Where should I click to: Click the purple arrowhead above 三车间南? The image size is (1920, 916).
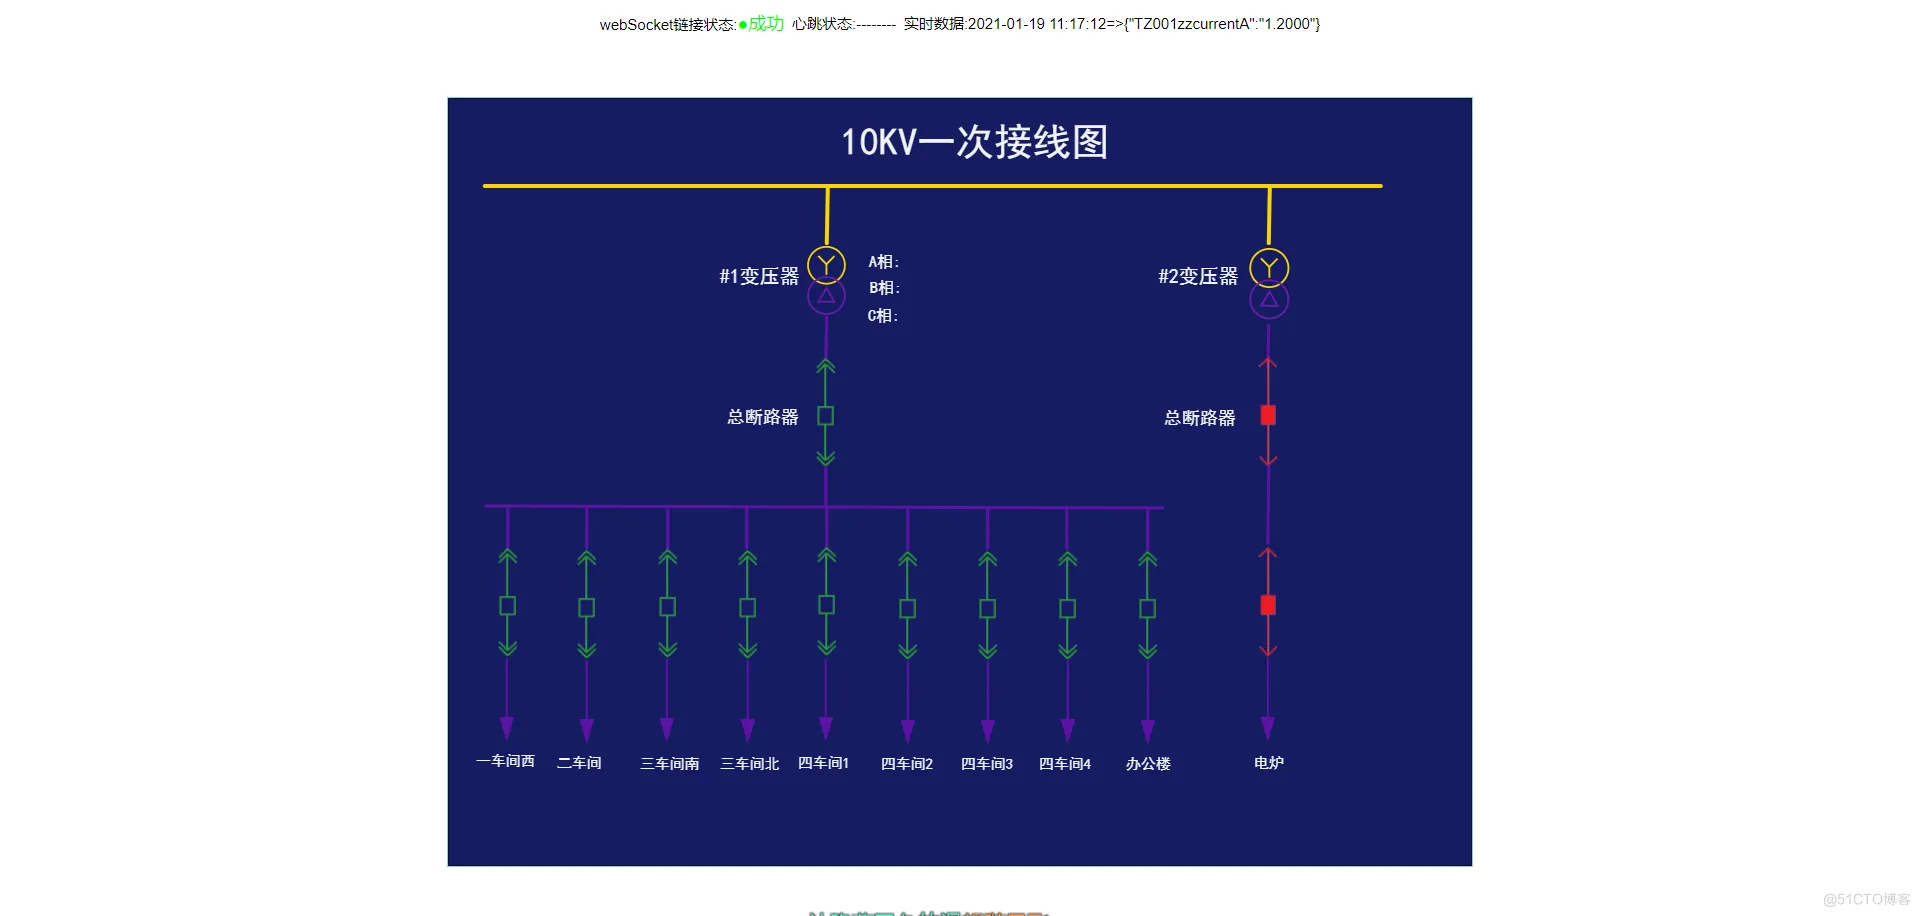(667, 729)
